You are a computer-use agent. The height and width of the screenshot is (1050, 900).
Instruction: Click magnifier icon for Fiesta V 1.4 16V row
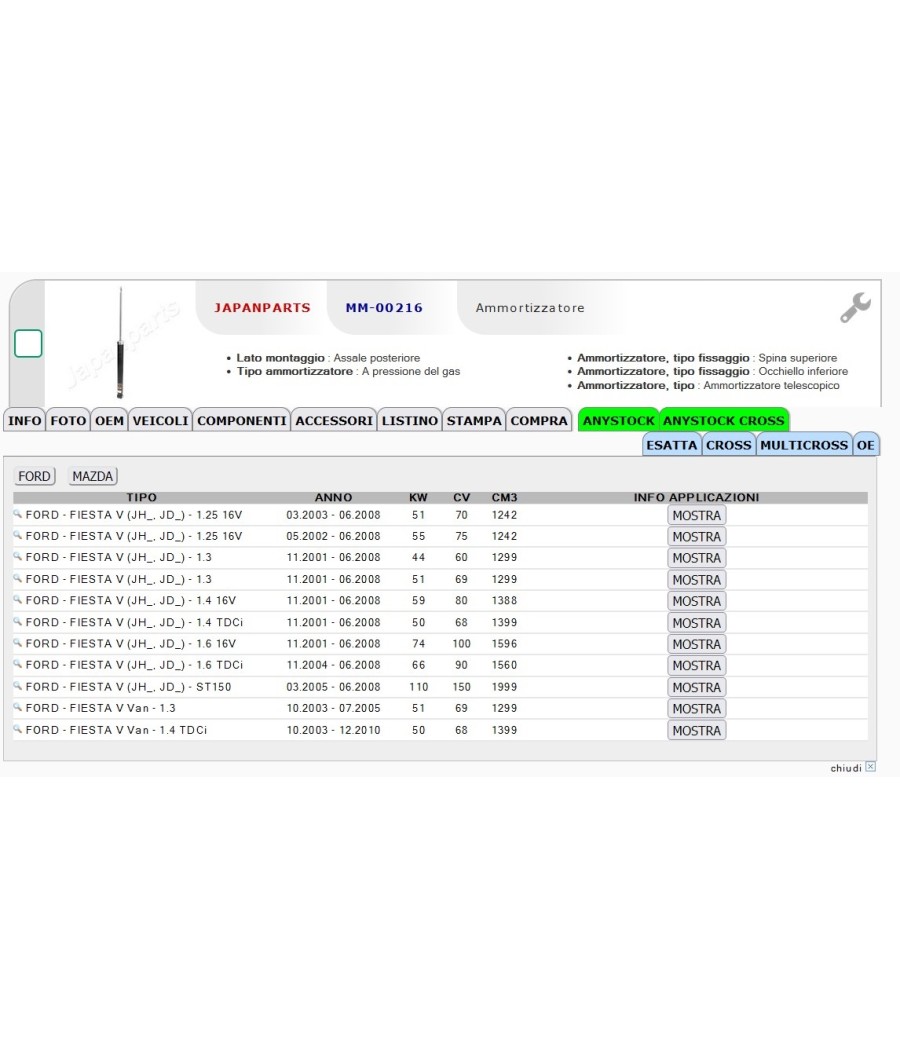pos(18,600)
